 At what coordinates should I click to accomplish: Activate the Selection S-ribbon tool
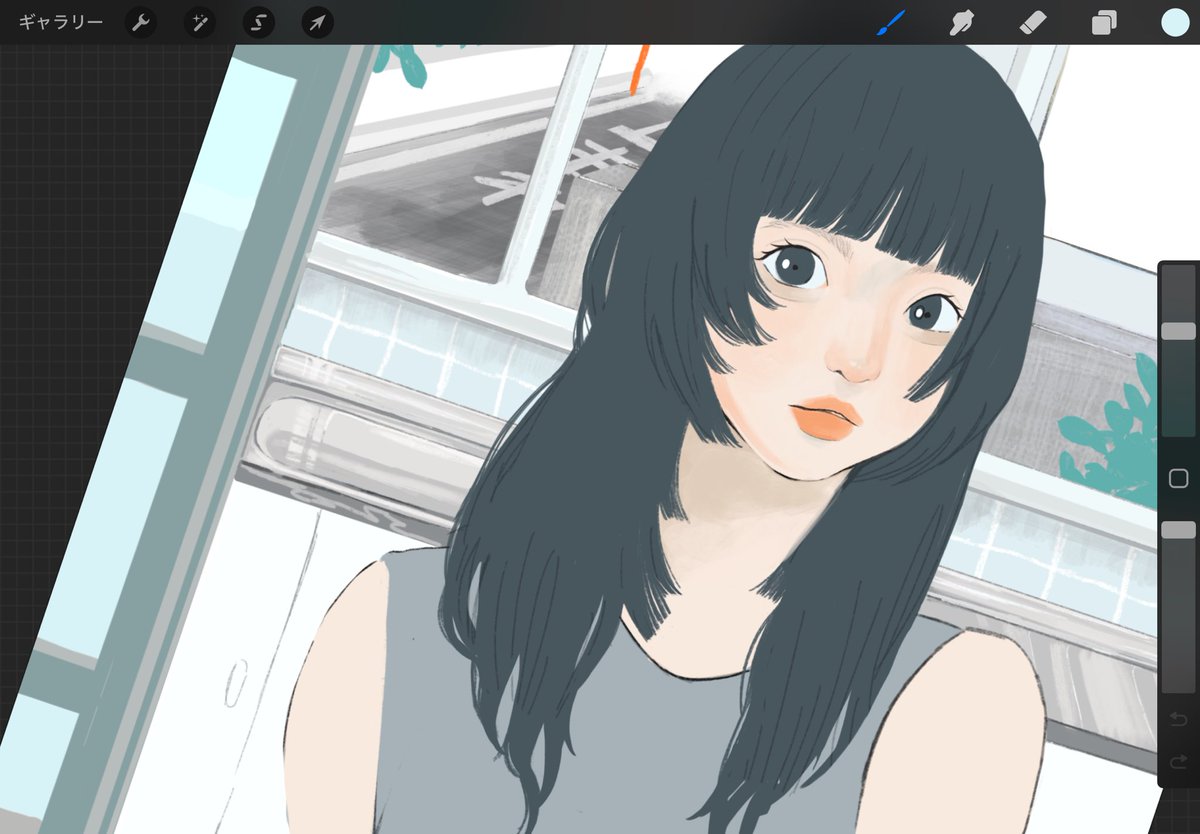tap(258, 22)
